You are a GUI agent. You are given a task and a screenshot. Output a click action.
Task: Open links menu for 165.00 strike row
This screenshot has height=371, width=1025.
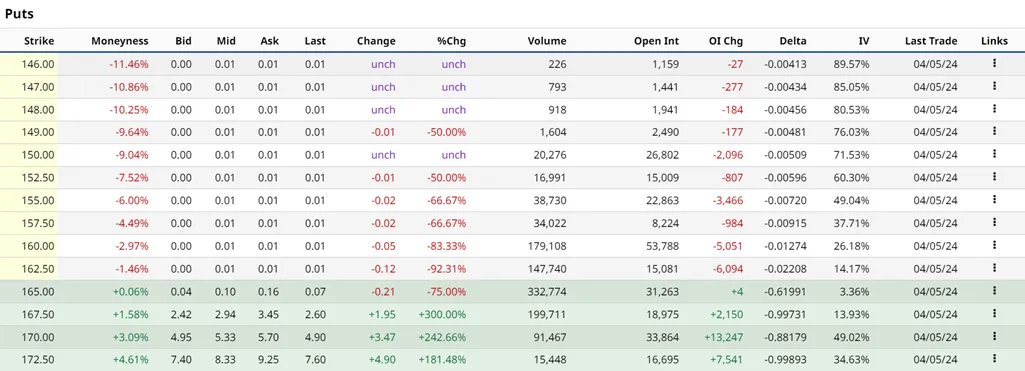(994, 291)
